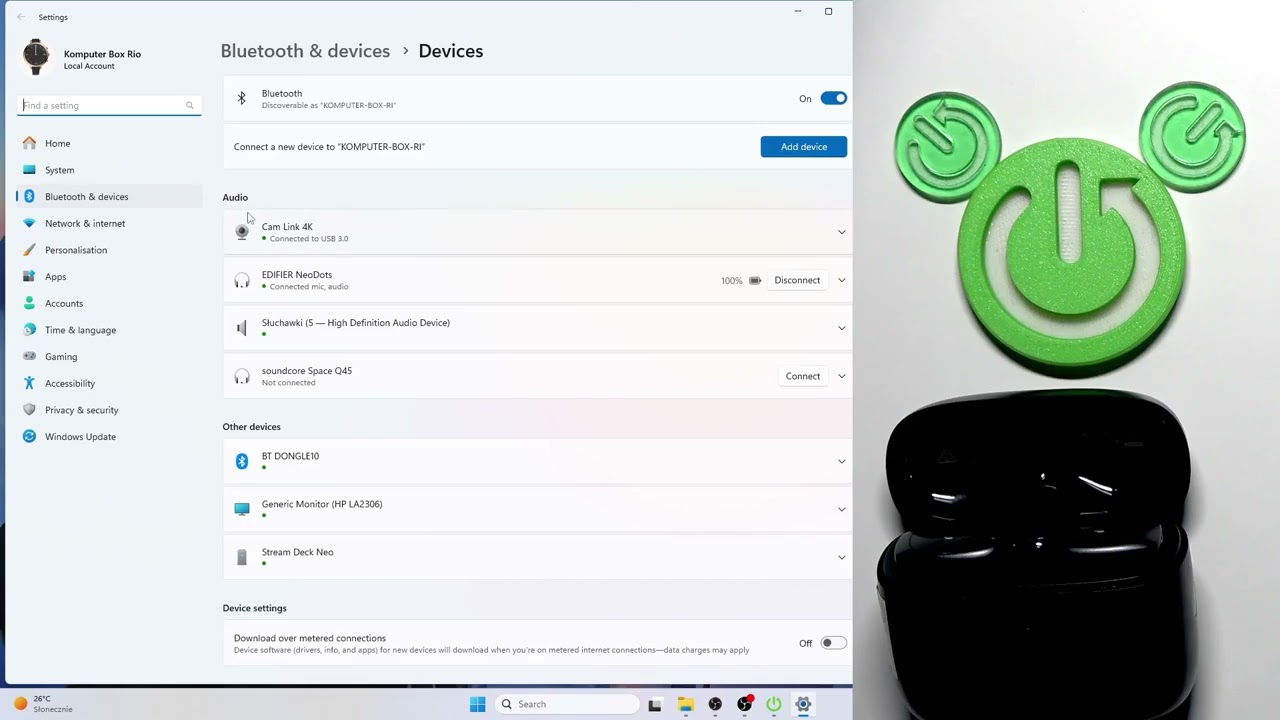Disconnect the EDIFIER NeoDots headphones
The image size is (1280, 720).
(797, 280)
